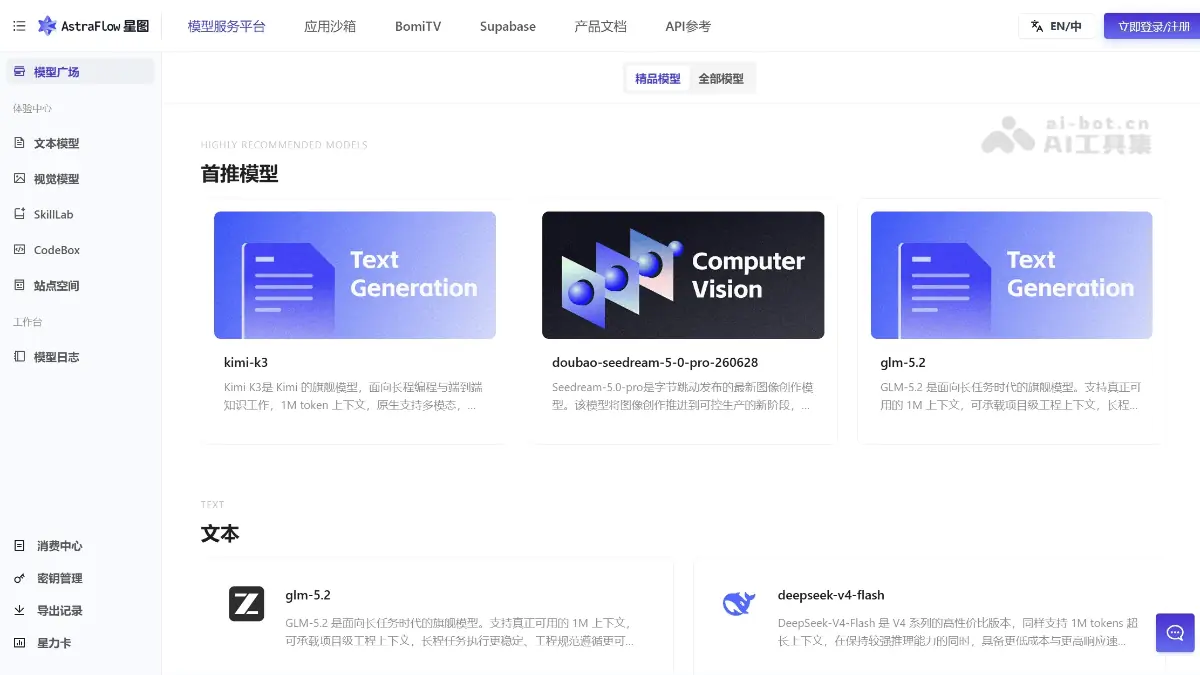Click the kimi-k3 Text Generation banner

pos(355,275)
